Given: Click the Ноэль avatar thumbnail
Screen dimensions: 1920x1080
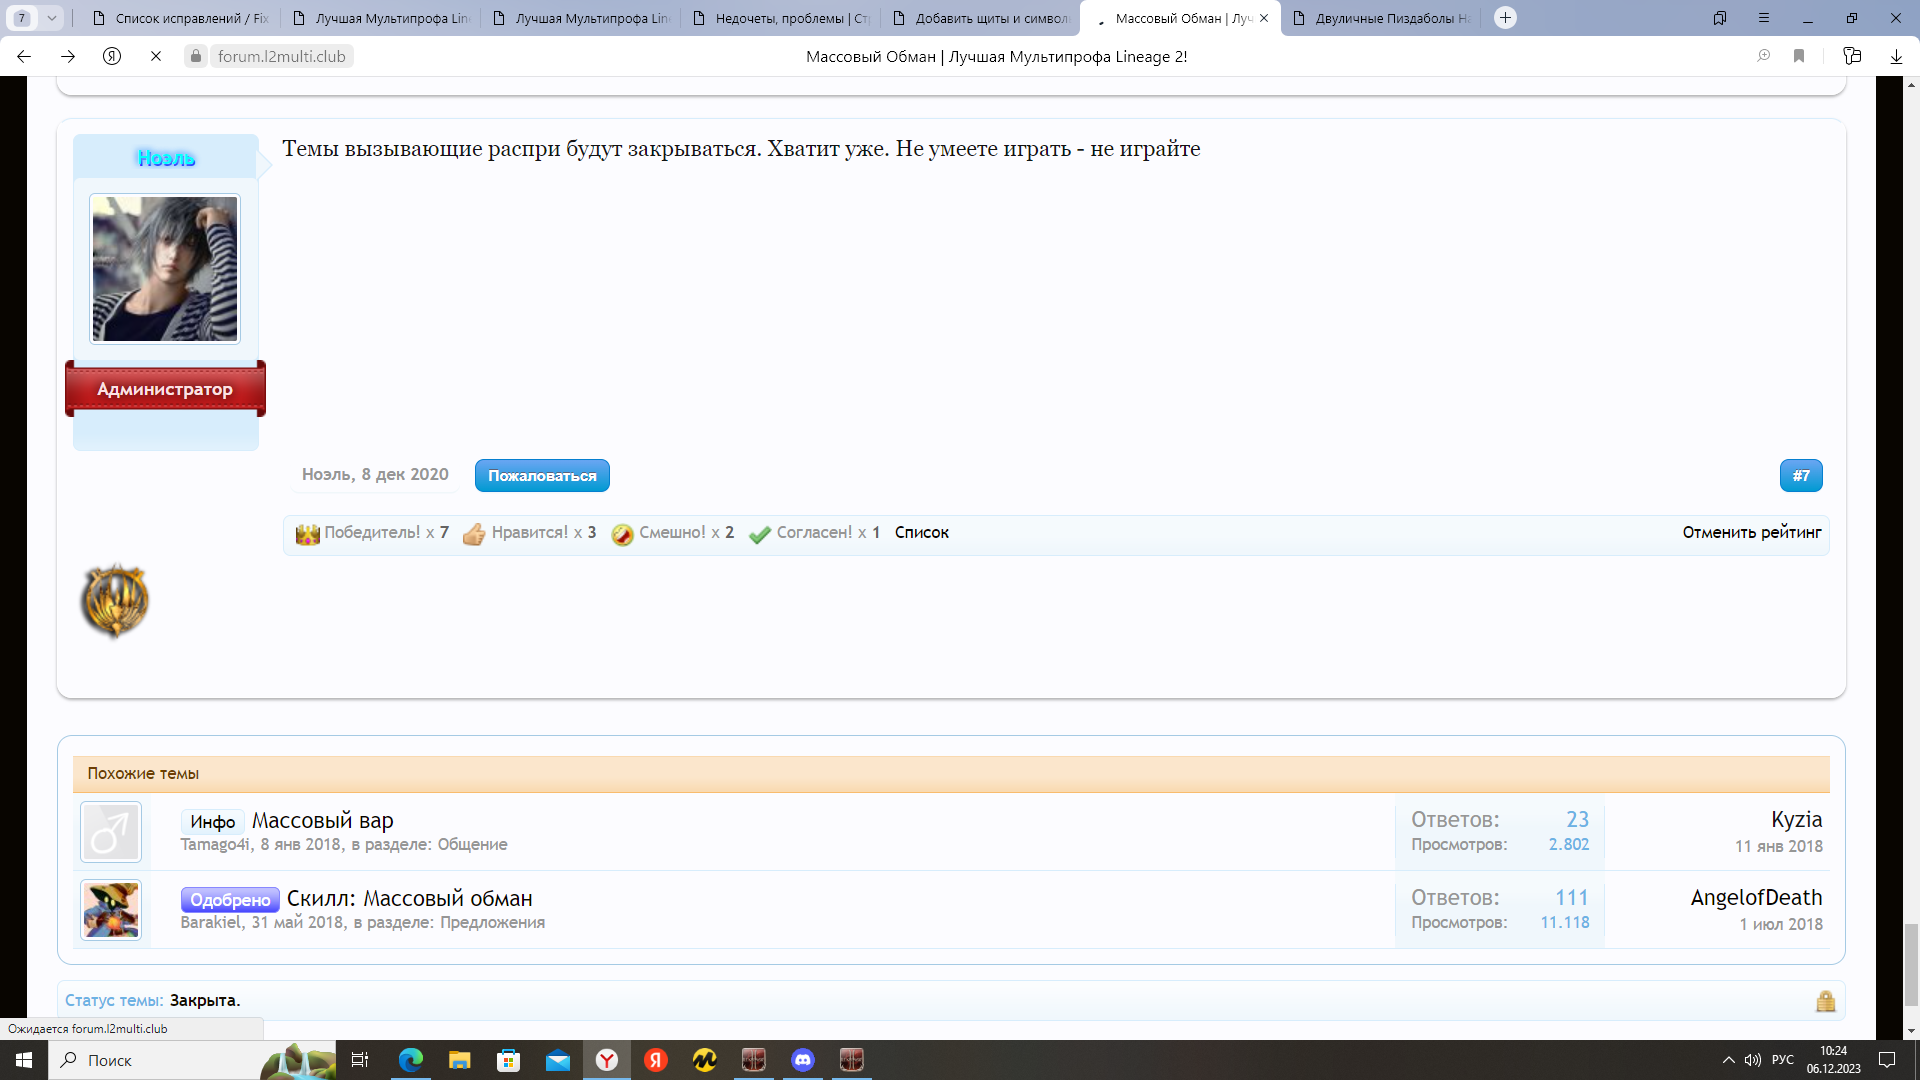Looking at the screenshot, I should (x=165, y=269).
